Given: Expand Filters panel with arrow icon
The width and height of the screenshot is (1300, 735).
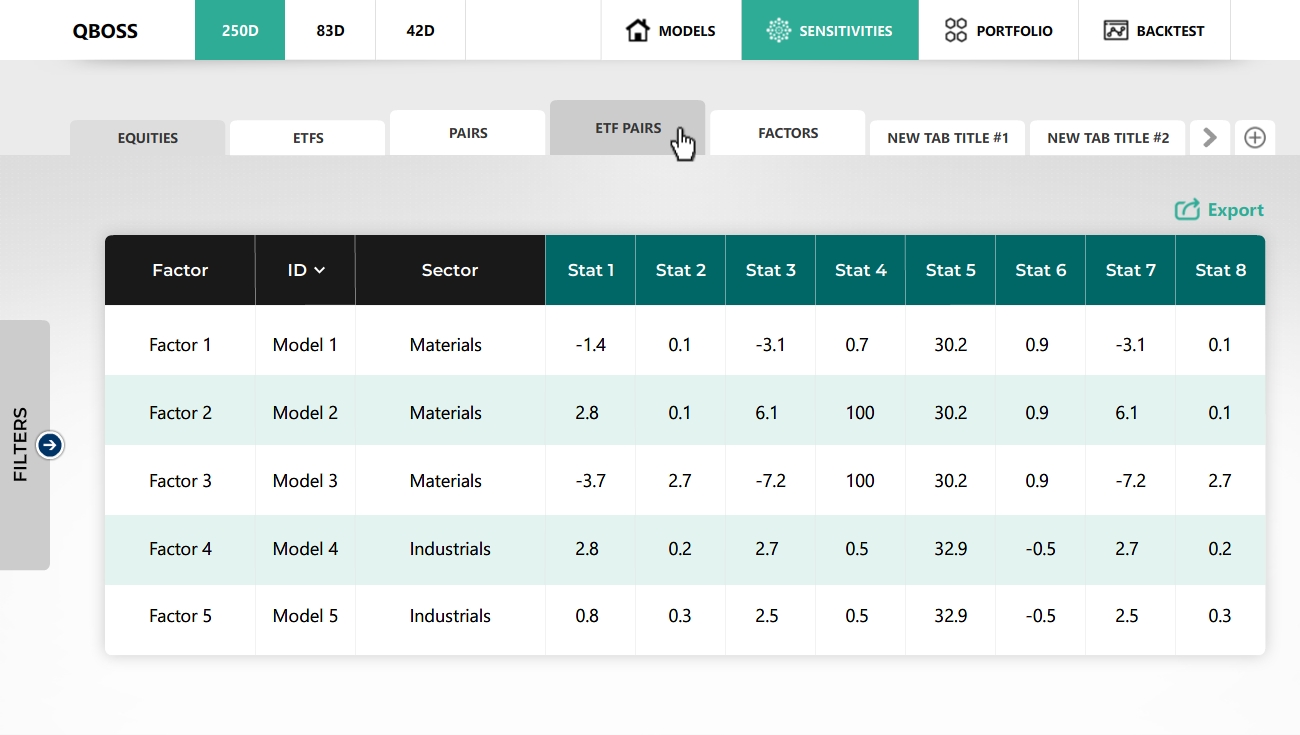Looking at the screenshot, I should point(50,445).
